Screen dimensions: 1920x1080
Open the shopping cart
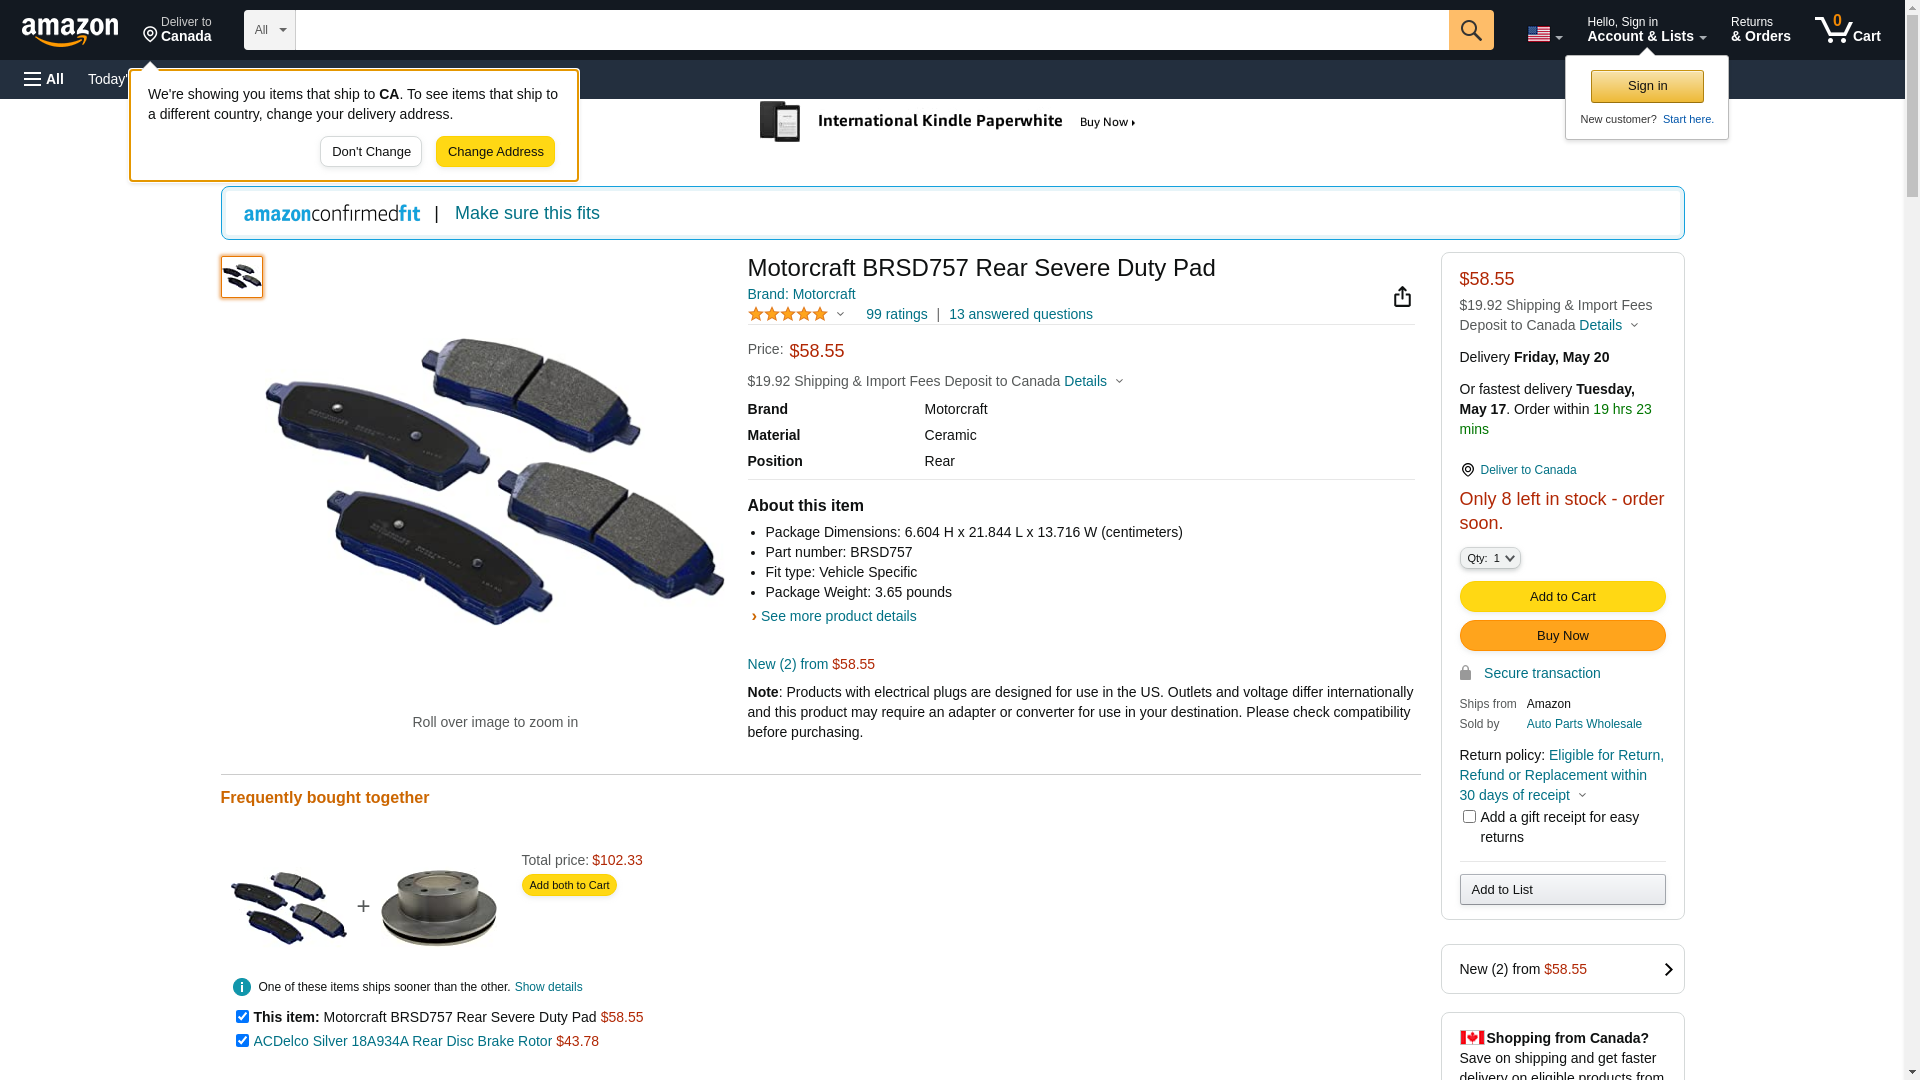coord(1847,30)
